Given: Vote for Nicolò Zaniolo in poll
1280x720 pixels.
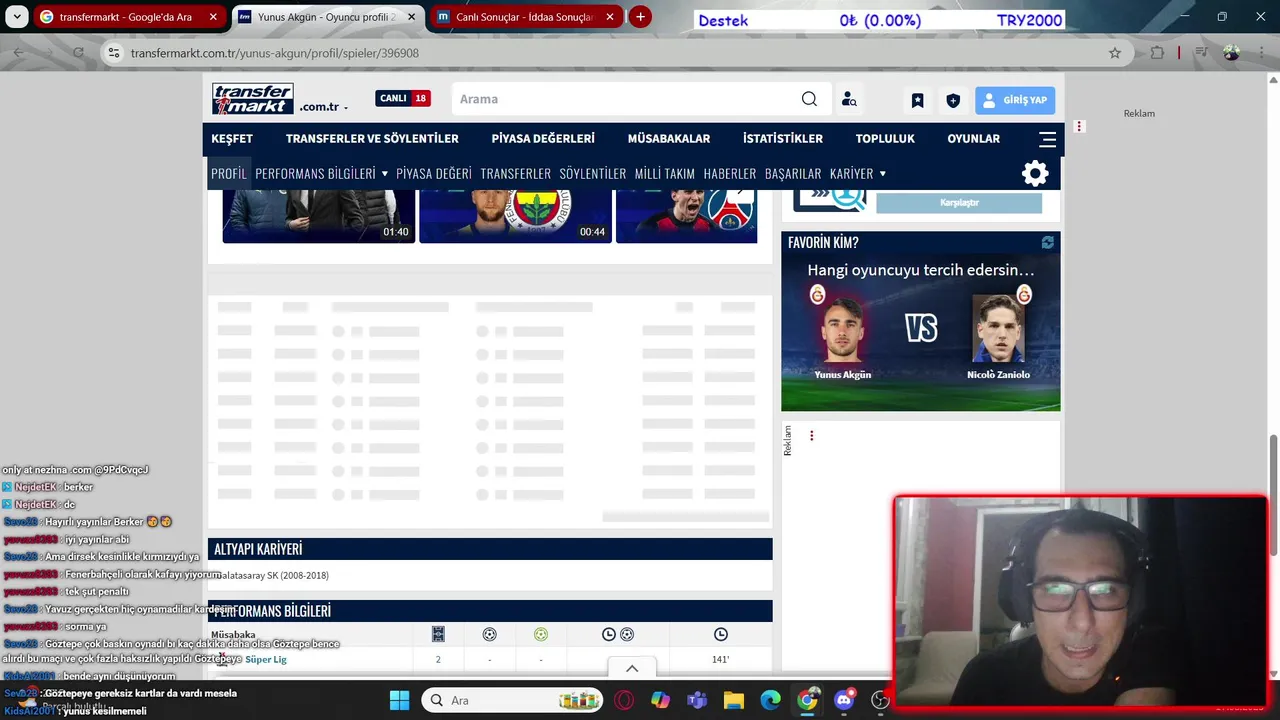Looking at the screenshot, I should [998, 333].
